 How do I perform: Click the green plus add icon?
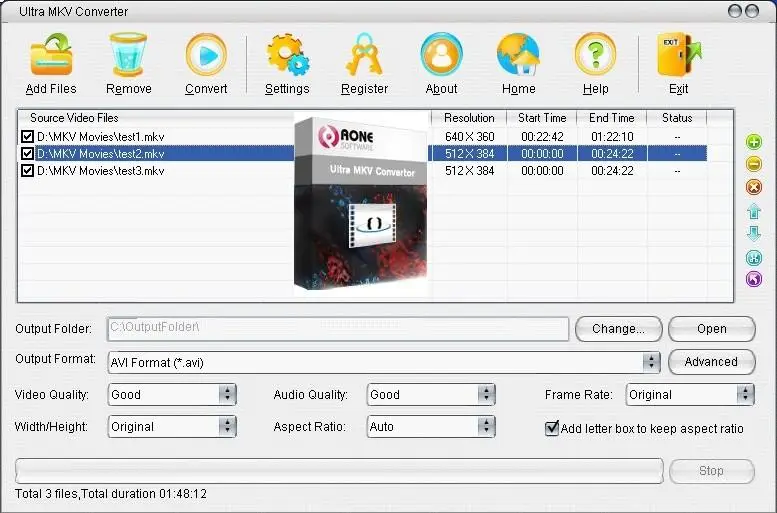click(754, 142)
